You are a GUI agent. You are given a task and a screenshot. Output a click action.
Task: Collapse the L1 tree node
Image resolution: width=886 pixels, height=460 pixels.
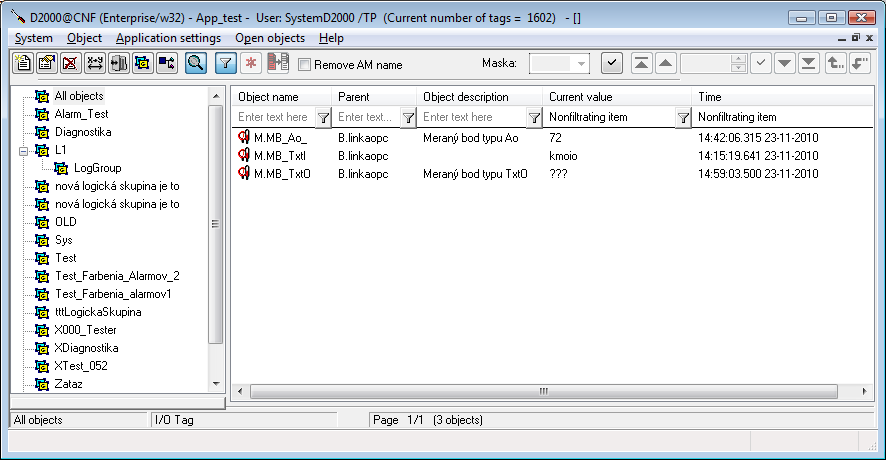pyautogui.click(x=21, y=150)
